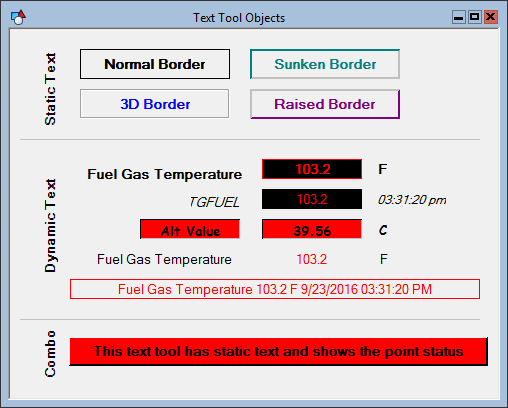Click the vertical Dynamic Text section label
508x408 pixels.
[50, 226]
